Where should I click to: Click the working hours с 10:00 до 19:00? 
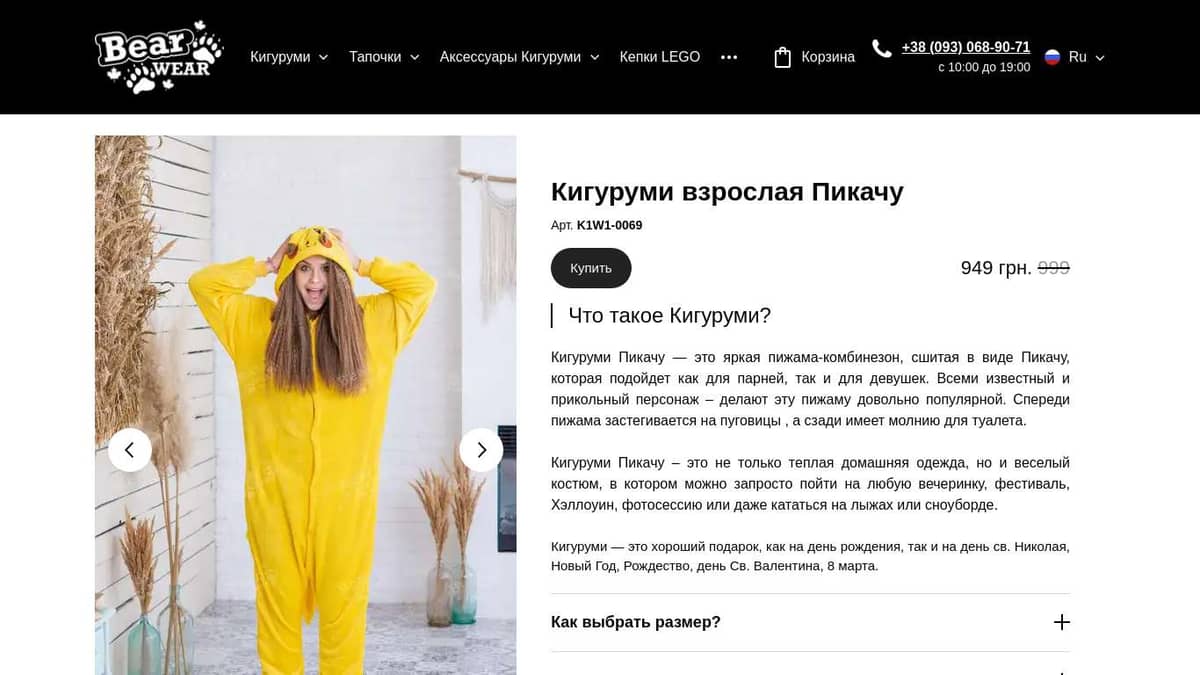pyautogui.click(x=984, y=67)
